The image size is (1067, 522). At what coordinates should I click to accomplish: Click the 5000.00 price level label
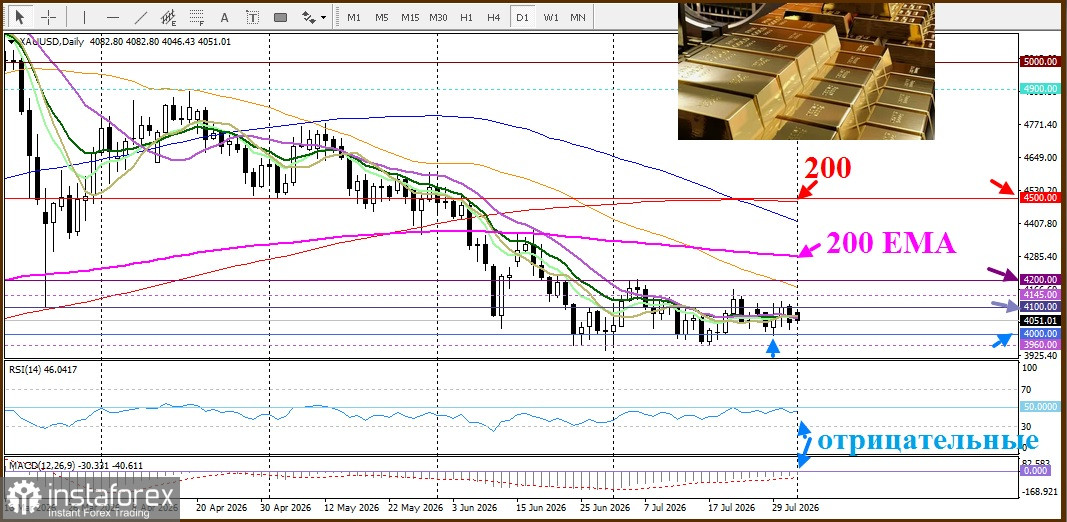[x=1040, y=61]
